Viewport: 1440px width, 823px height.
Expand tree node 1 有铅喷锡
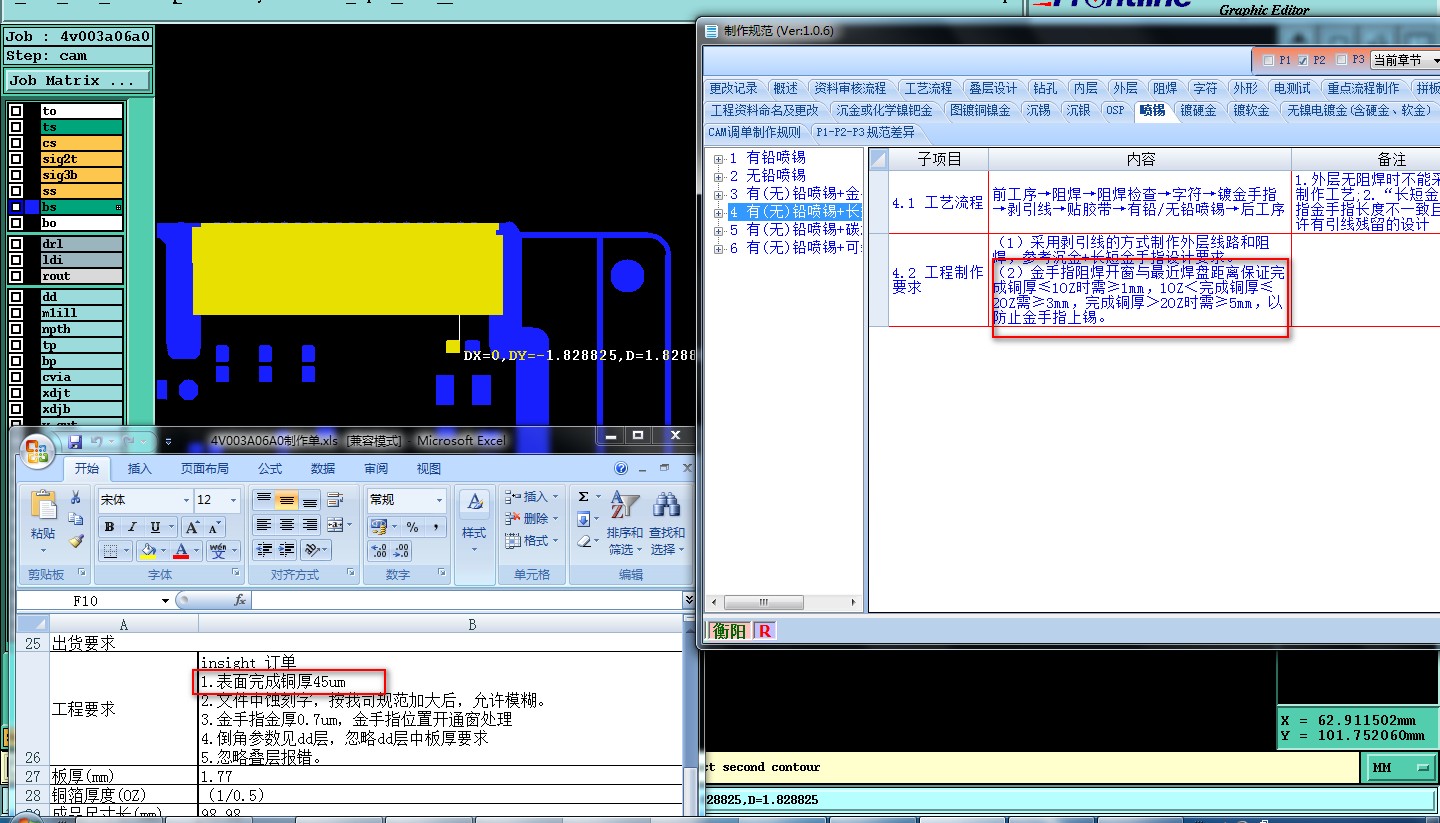(718, 158)
